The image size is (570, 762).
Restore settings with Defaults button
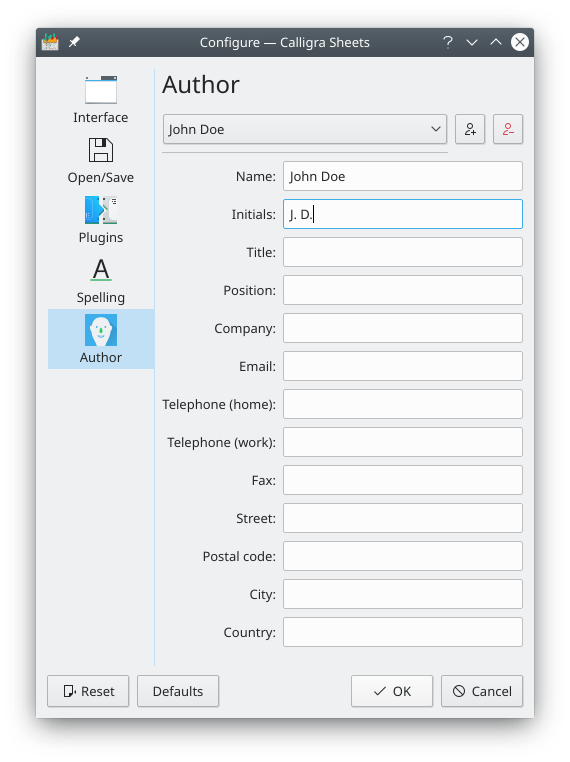coord(178,691)
